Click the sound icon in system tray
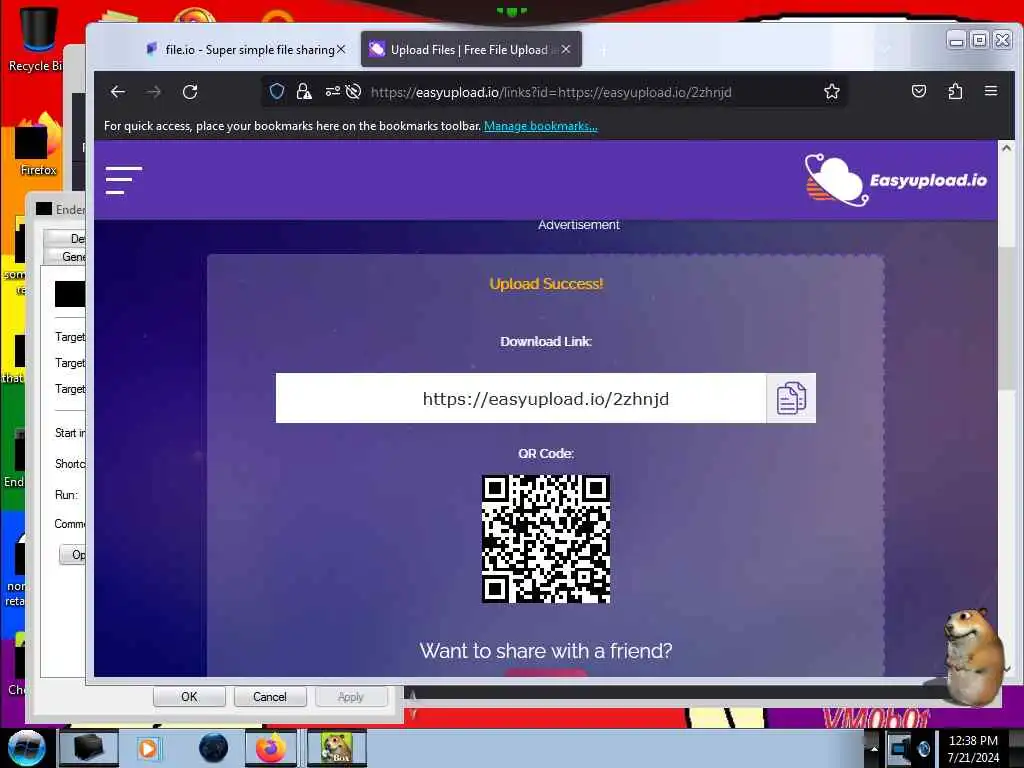The image size is (1024, 768). [x=923, y=748]
